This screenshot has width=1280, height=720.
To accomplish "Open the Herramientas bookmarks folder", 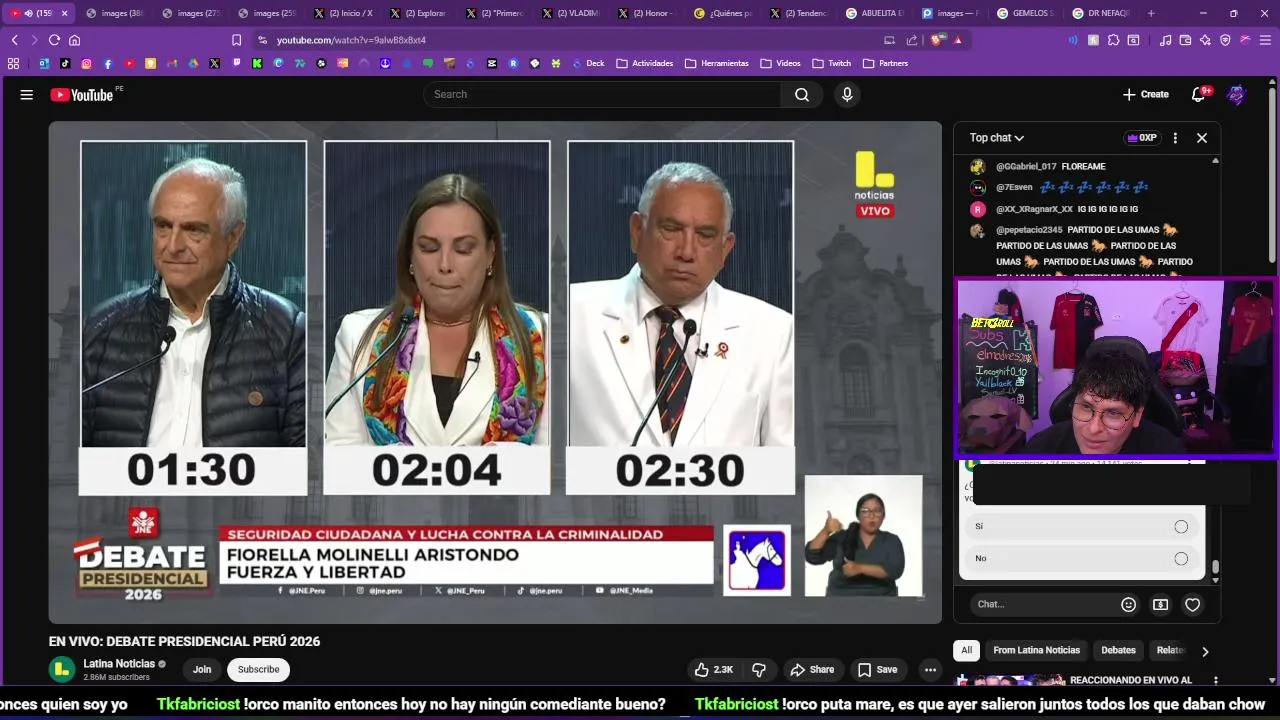I will (717, 63).
